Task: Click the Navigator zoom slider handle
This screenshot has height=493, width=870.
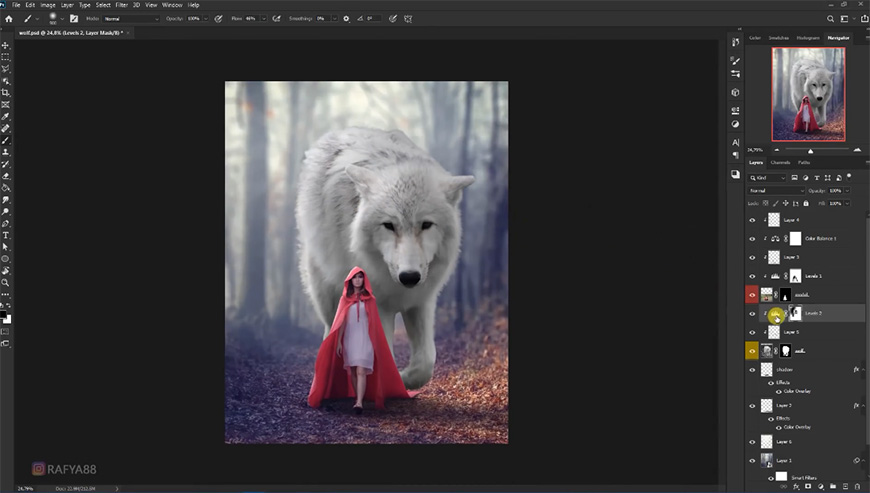Action: pos(810,151)
